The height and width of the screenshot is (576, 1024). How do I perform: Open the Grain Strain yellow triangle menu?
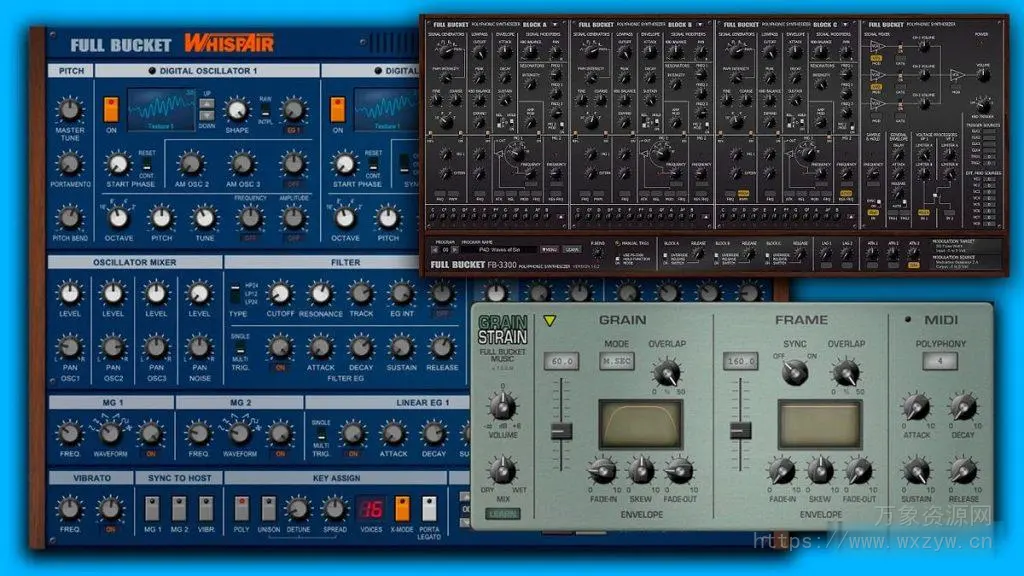point(550,321)
